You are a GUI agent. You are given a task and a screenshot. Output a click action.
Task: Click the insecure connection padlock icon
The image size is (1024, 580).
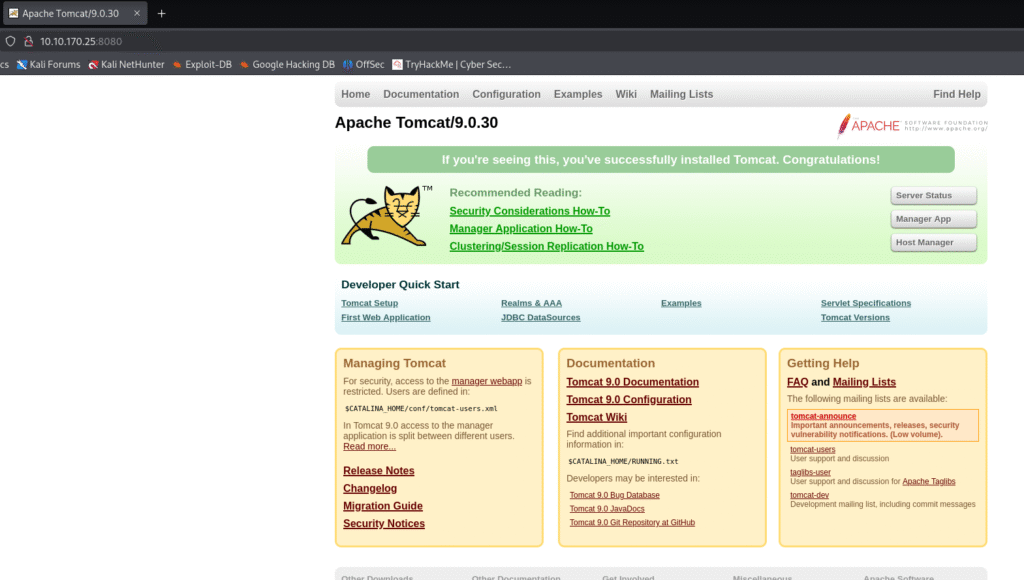click(x=28, y=41)
